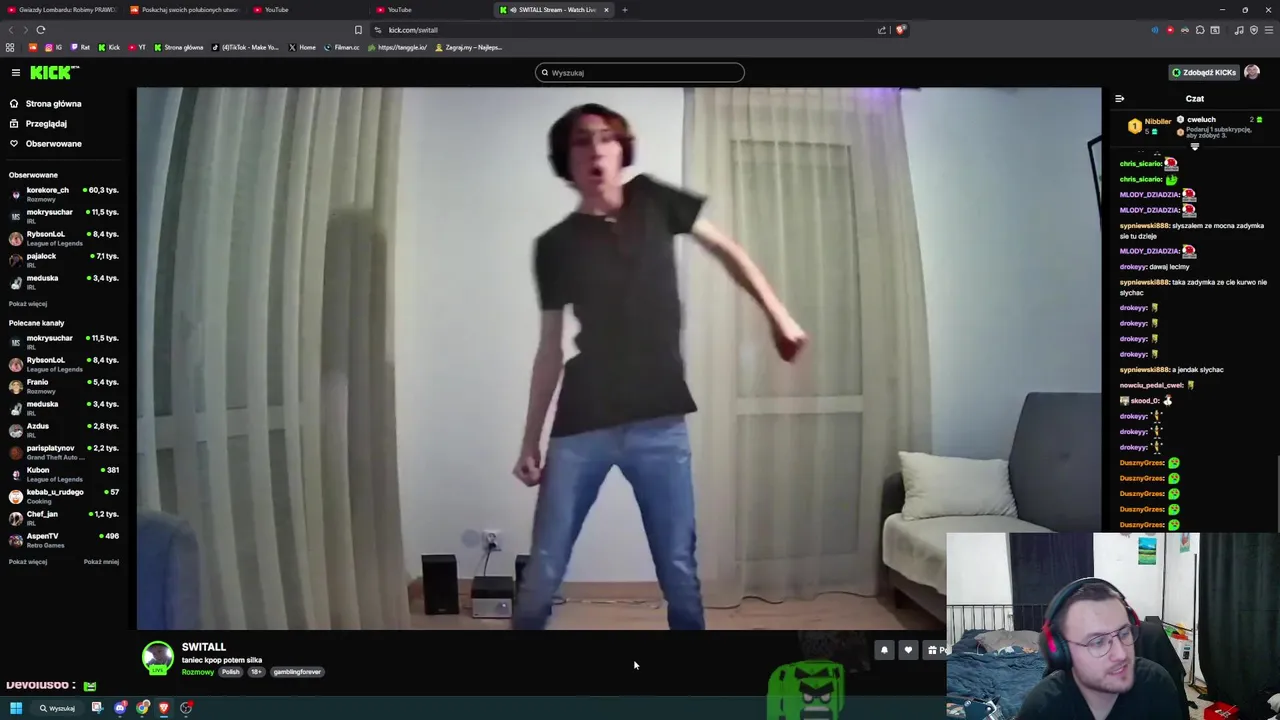Go to Kick home via the KICK logo
This screenshot has height=720, width=1280.
click(54, 72)
